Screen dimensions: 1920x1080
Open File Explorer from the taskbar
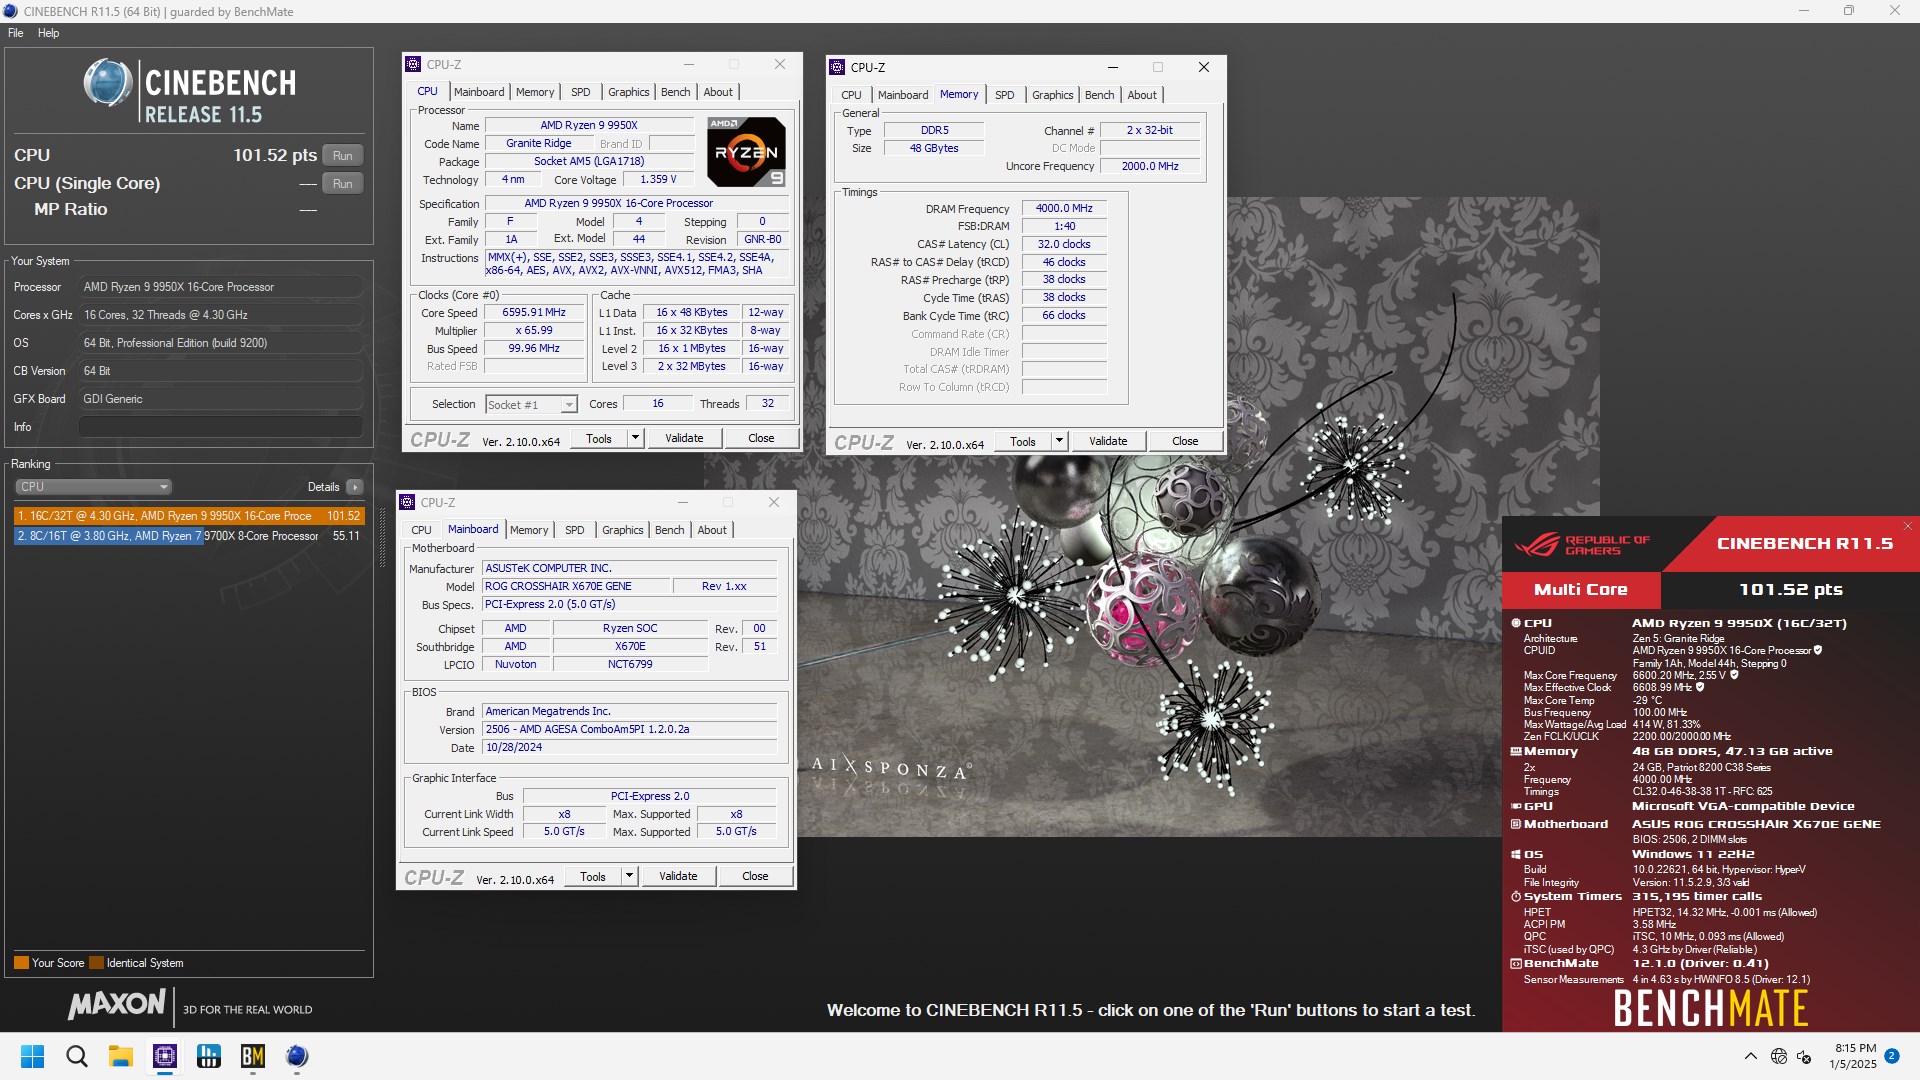click(121, 1056)
